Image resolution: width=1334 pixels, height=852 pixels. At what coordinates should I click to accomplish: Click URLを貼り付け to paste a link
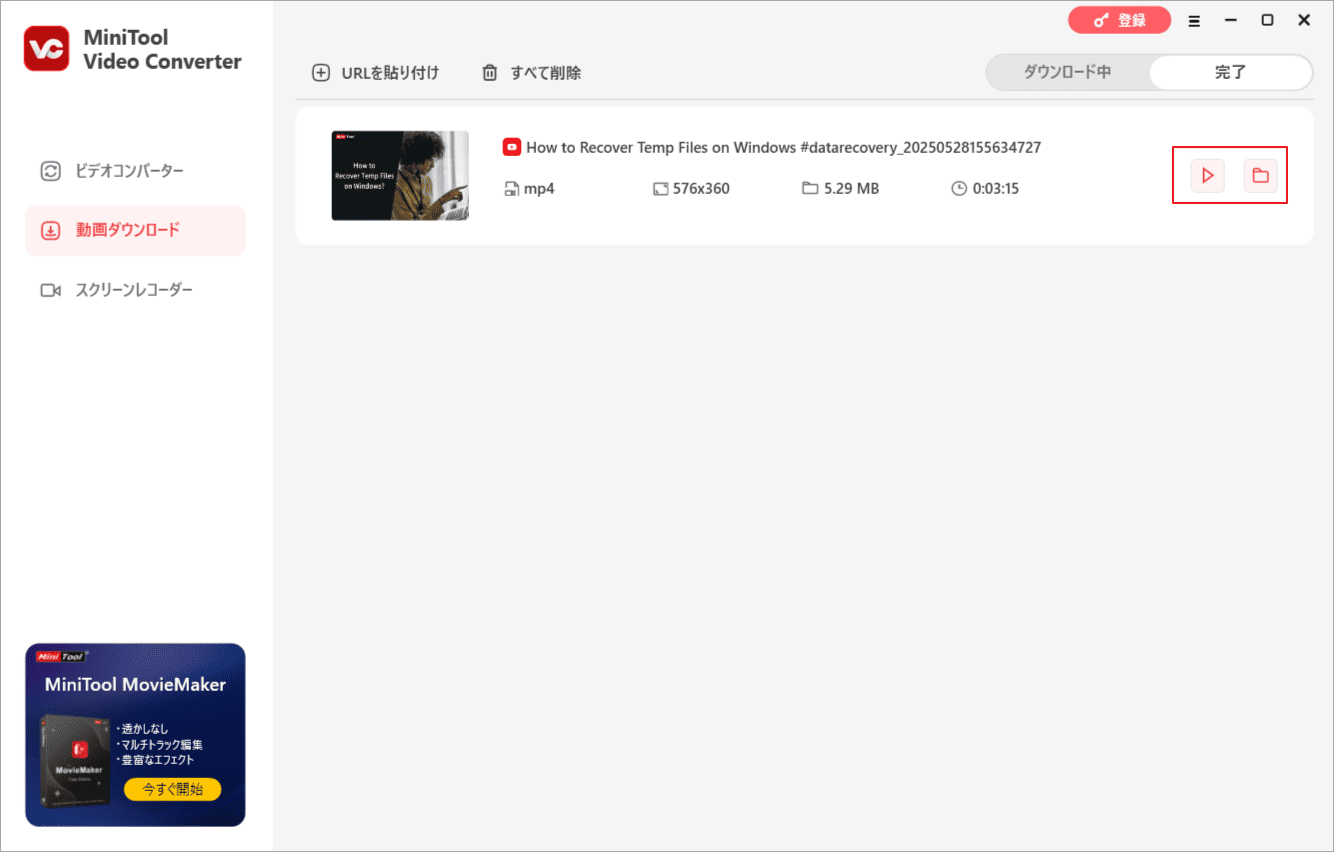coord(376,73)
